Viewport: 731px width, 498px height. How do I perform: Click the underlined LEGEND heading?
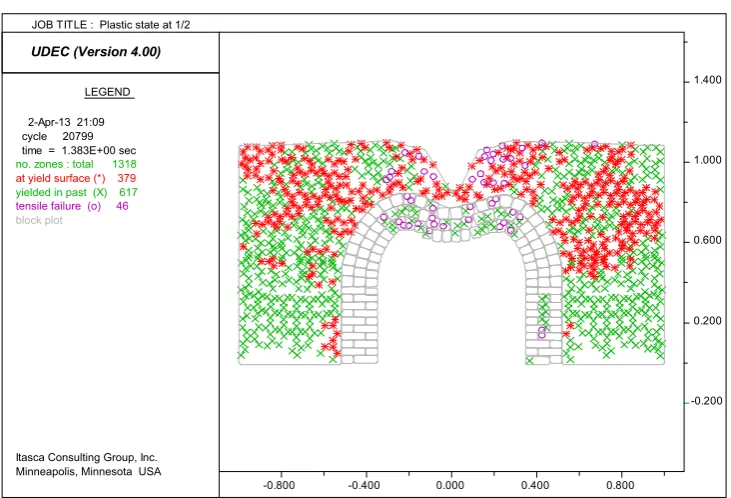(108, 92)
